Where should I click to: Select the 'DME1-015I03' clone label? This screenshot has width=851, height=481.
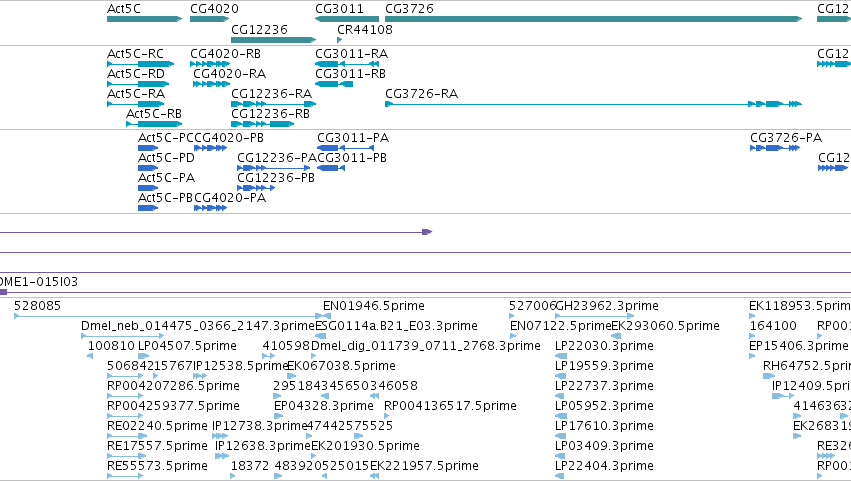(x=38, y=282)
